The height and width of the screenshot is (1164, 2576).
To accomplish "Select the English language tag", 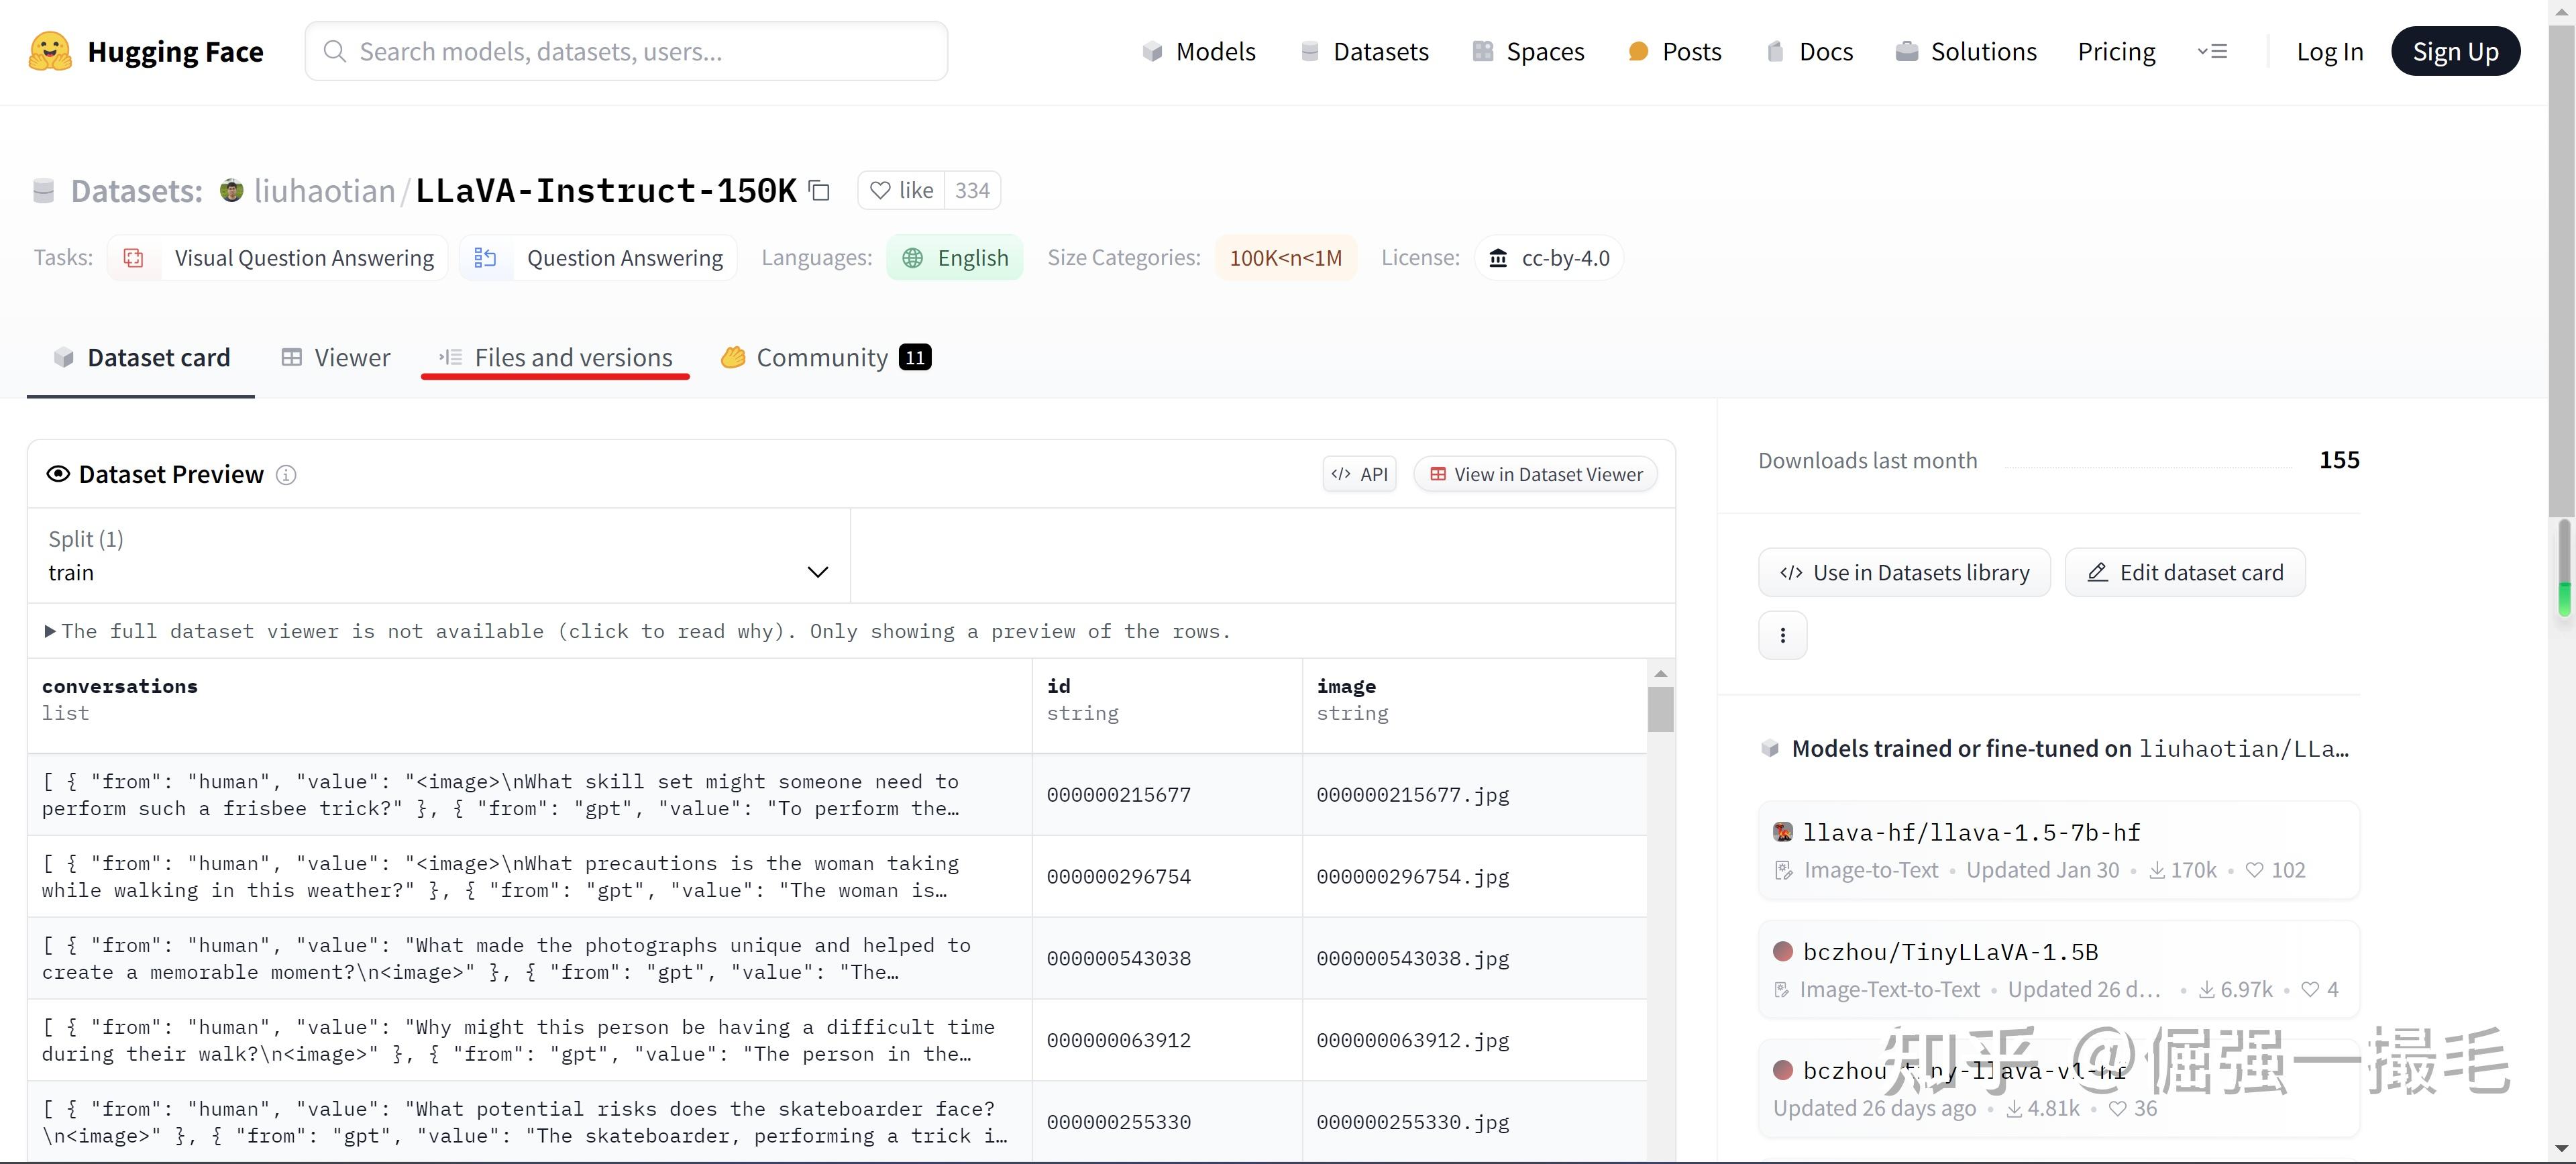I will 955,258.
